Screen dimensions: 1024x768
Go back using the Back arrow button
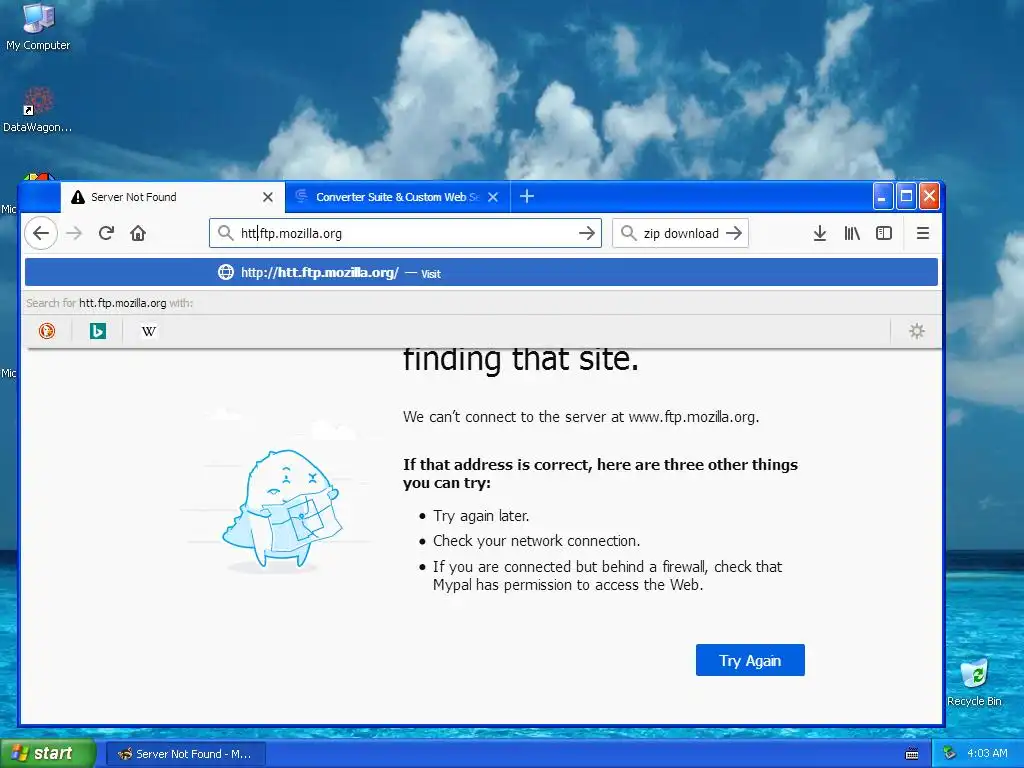point(40,233)
